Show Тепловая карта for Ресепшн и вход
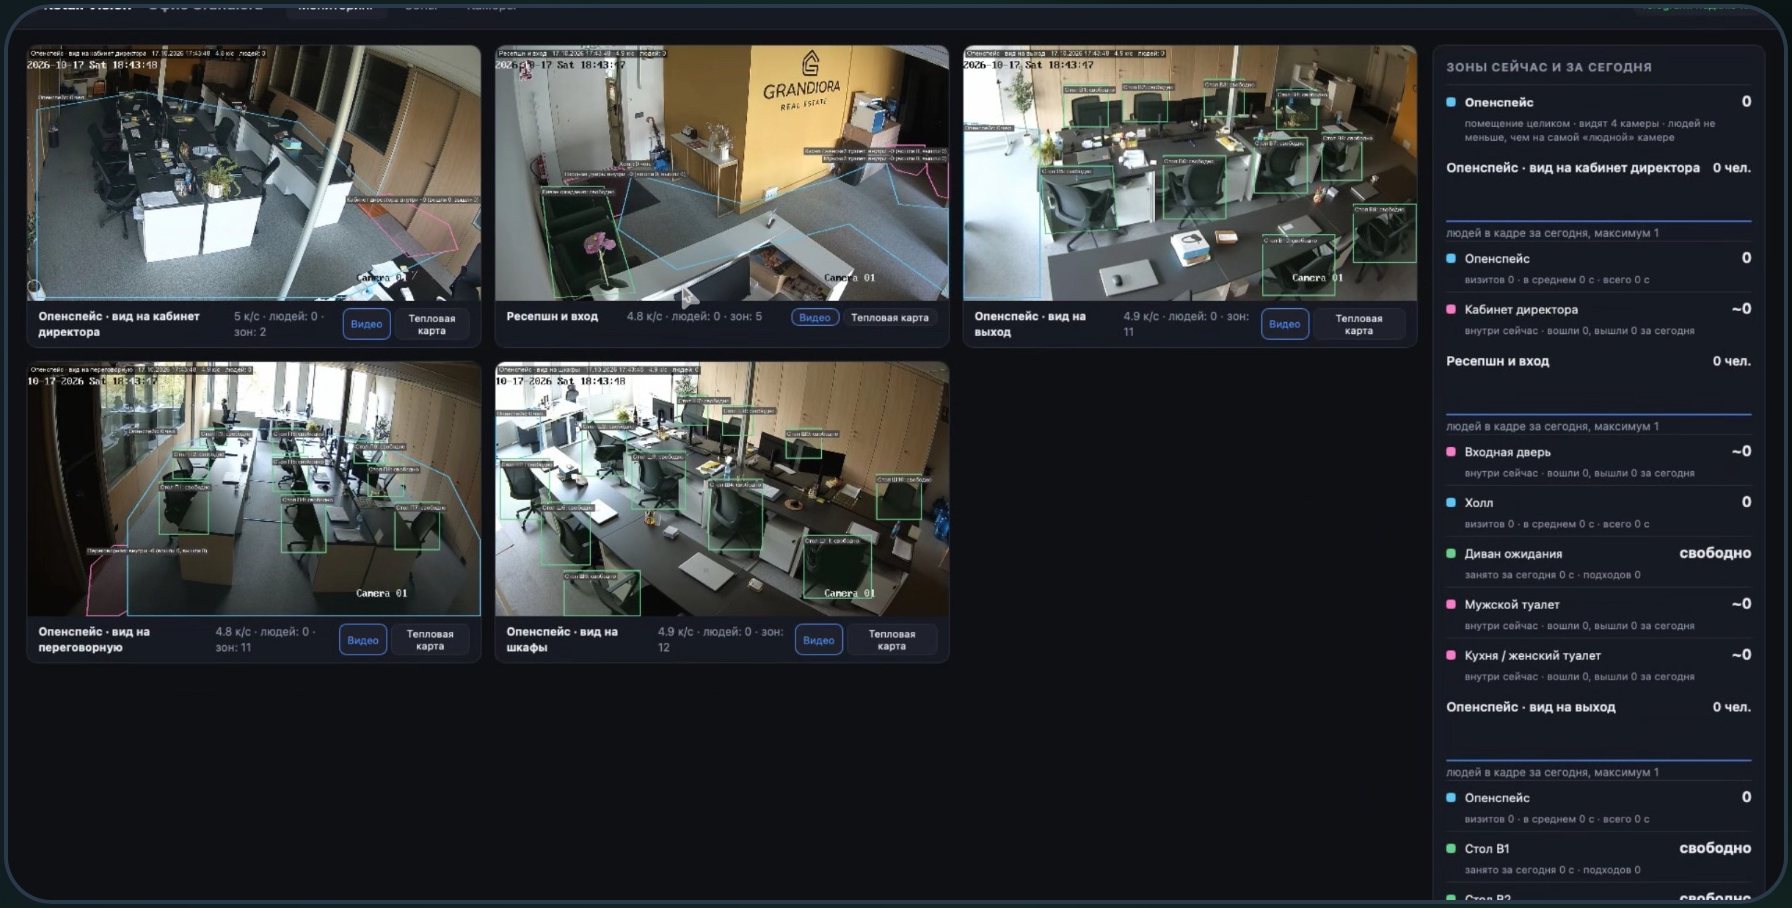This screenshot has height=908, width=1792. coord(890,317)
